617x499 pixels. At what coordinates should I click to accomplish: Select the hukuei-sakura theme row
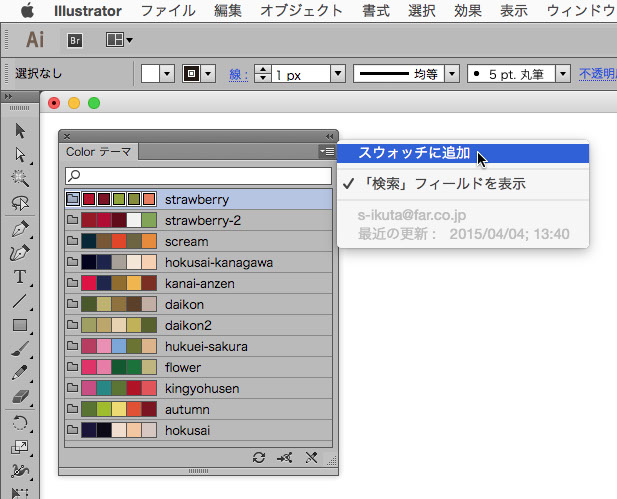tap(198, 346)
